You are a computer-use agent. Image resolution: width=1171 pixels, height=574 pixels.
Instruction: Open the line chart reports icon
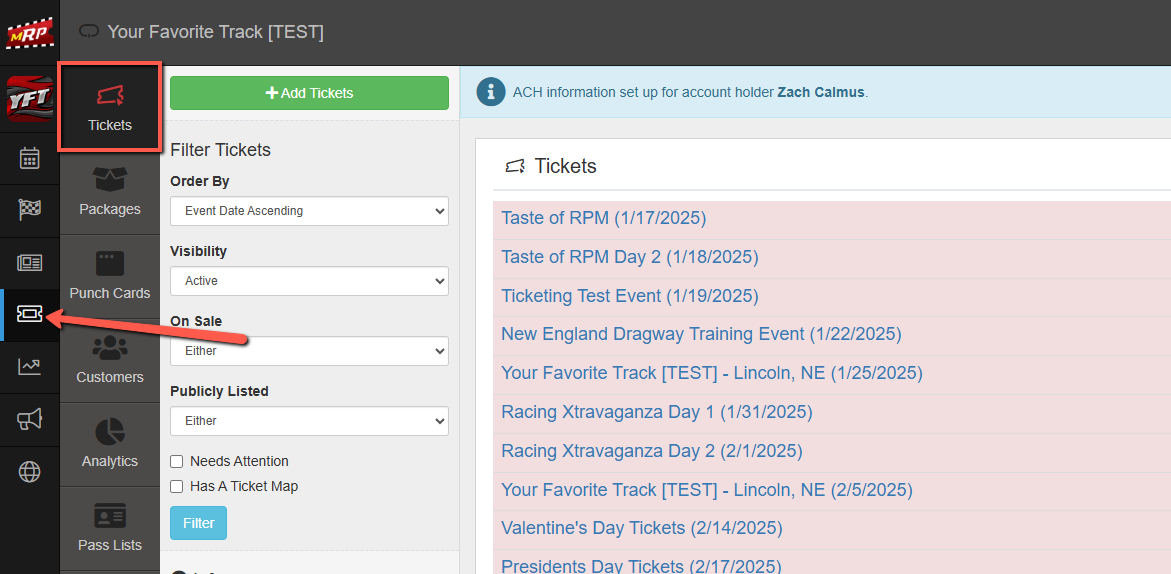coord(30,366)
